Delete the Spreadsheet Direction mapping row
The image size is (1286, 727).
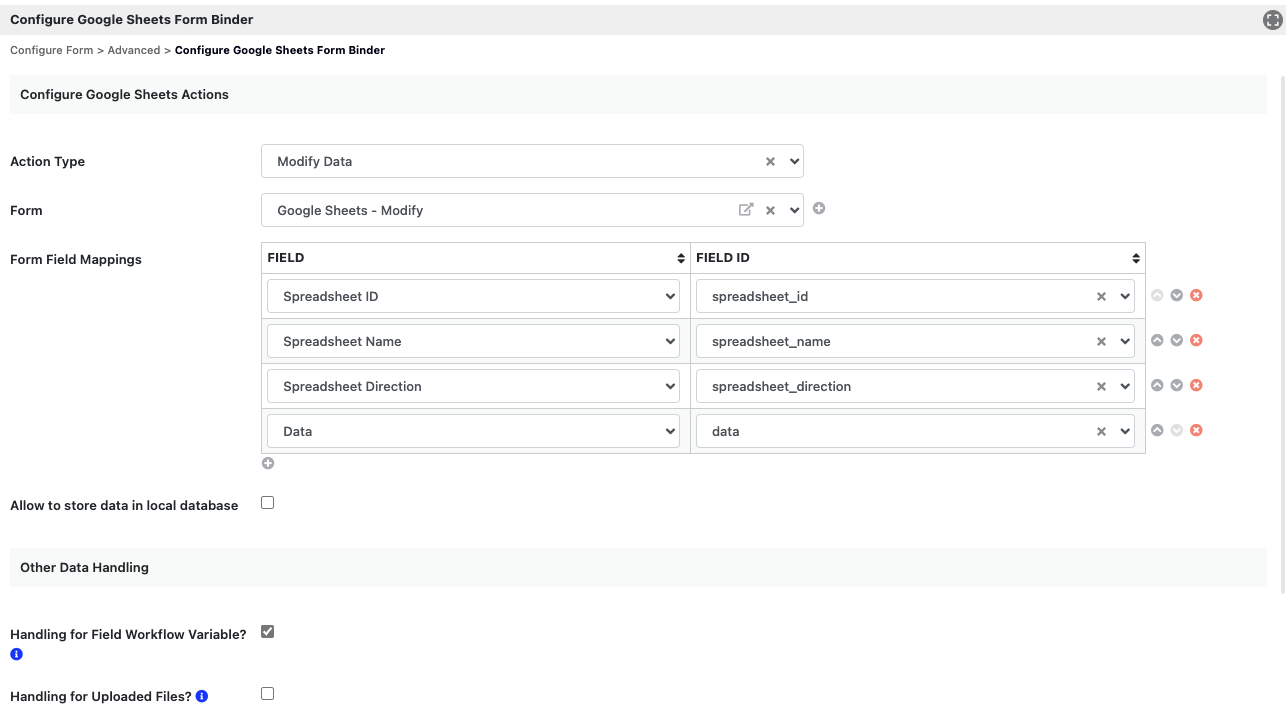coord(1196,385)
